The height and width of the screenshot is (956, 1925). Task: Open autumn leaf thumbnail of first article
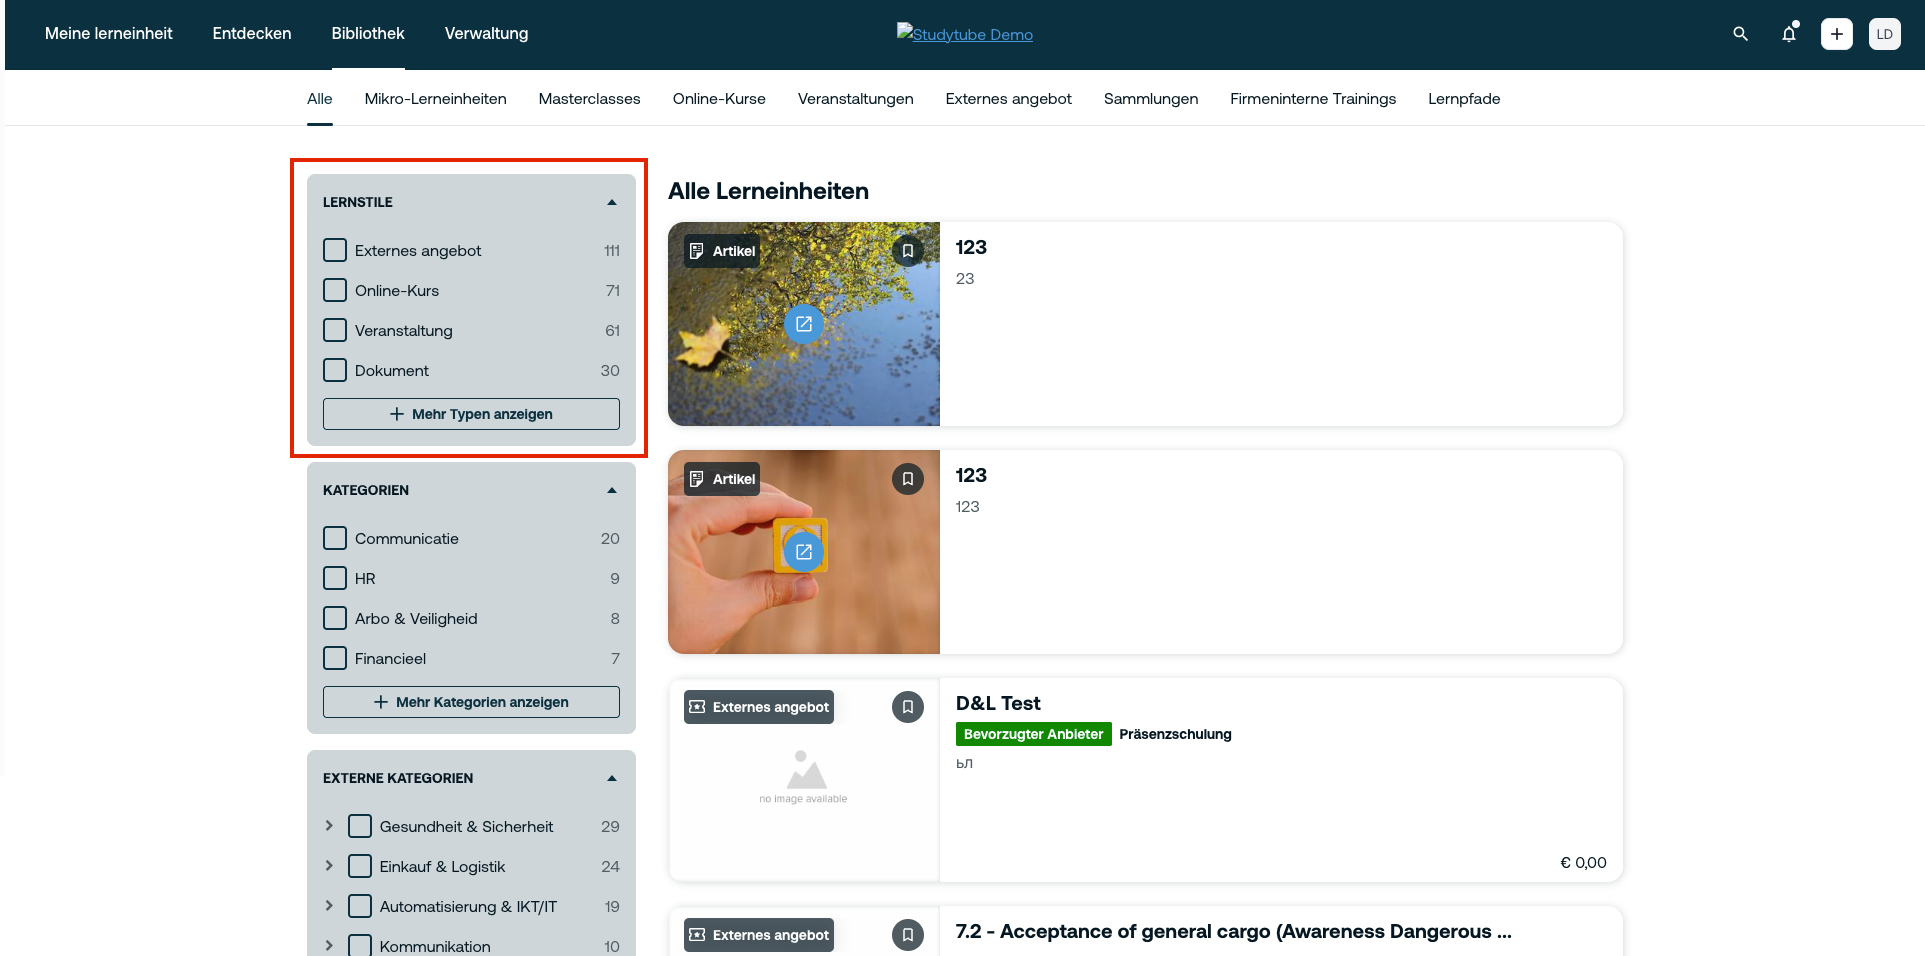click(x=804, y=324)
